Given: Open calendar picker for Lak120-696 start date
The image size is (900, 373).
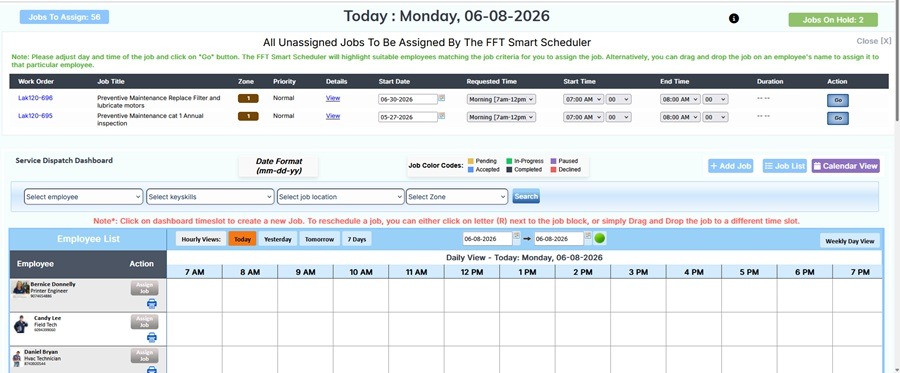Looking at the screenshot, I should 442,98.
